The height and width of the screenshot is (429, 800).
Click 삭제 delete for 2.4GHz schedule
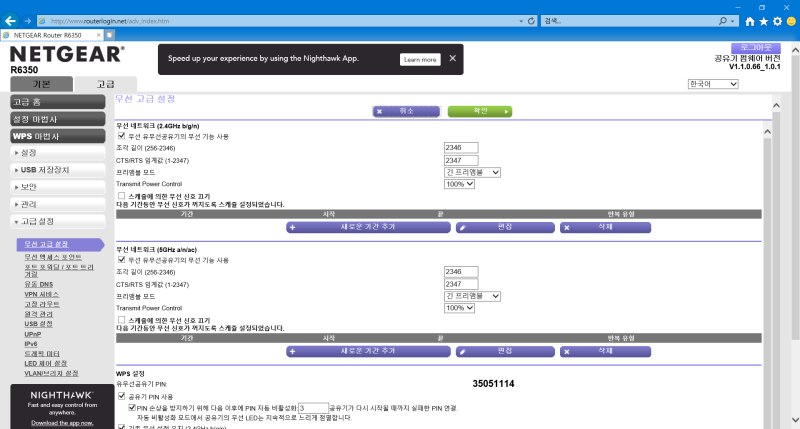click(x=605, y=227)
